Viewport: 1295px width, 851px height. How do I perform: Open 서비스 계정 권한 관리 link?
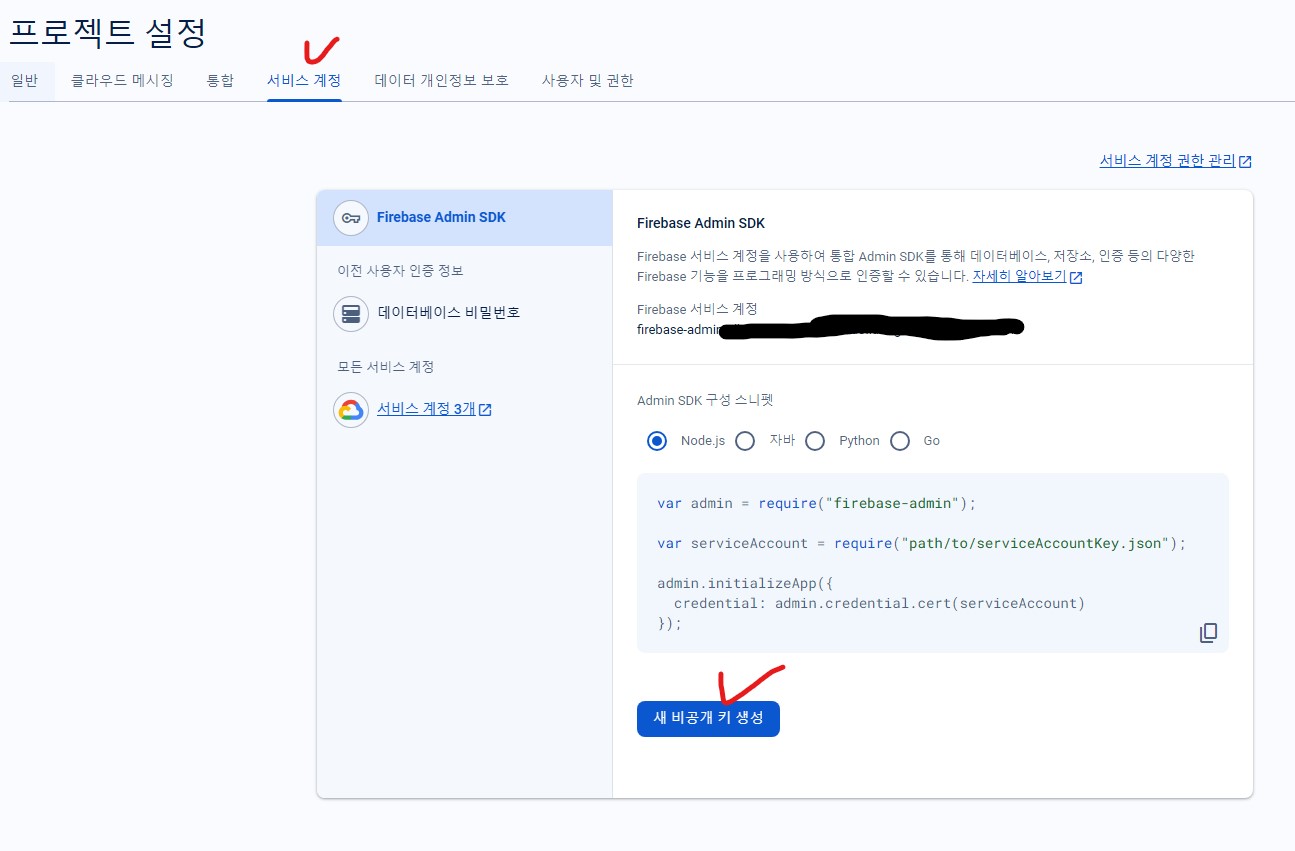1167,160
